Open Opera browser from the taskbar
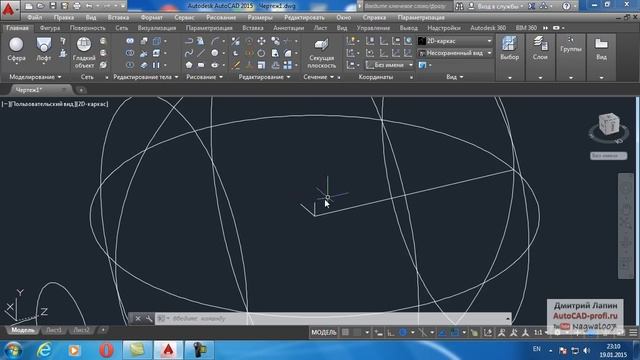This screenshot has width=640, height=360. pyautogui.click(x=106, y=350)
